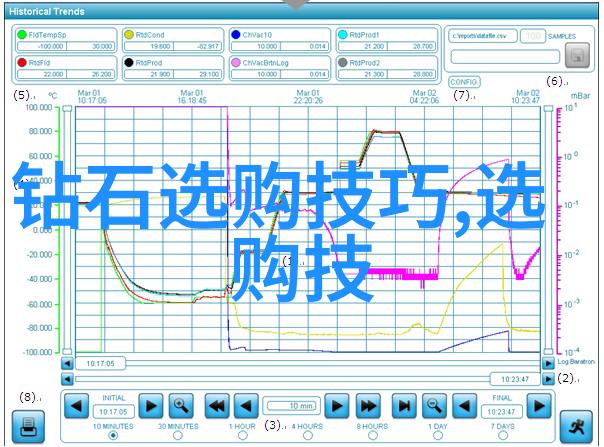Click the left arrow before INITIAL time
The height and width of the screenshot is (447, 604).
click(76, 405)
